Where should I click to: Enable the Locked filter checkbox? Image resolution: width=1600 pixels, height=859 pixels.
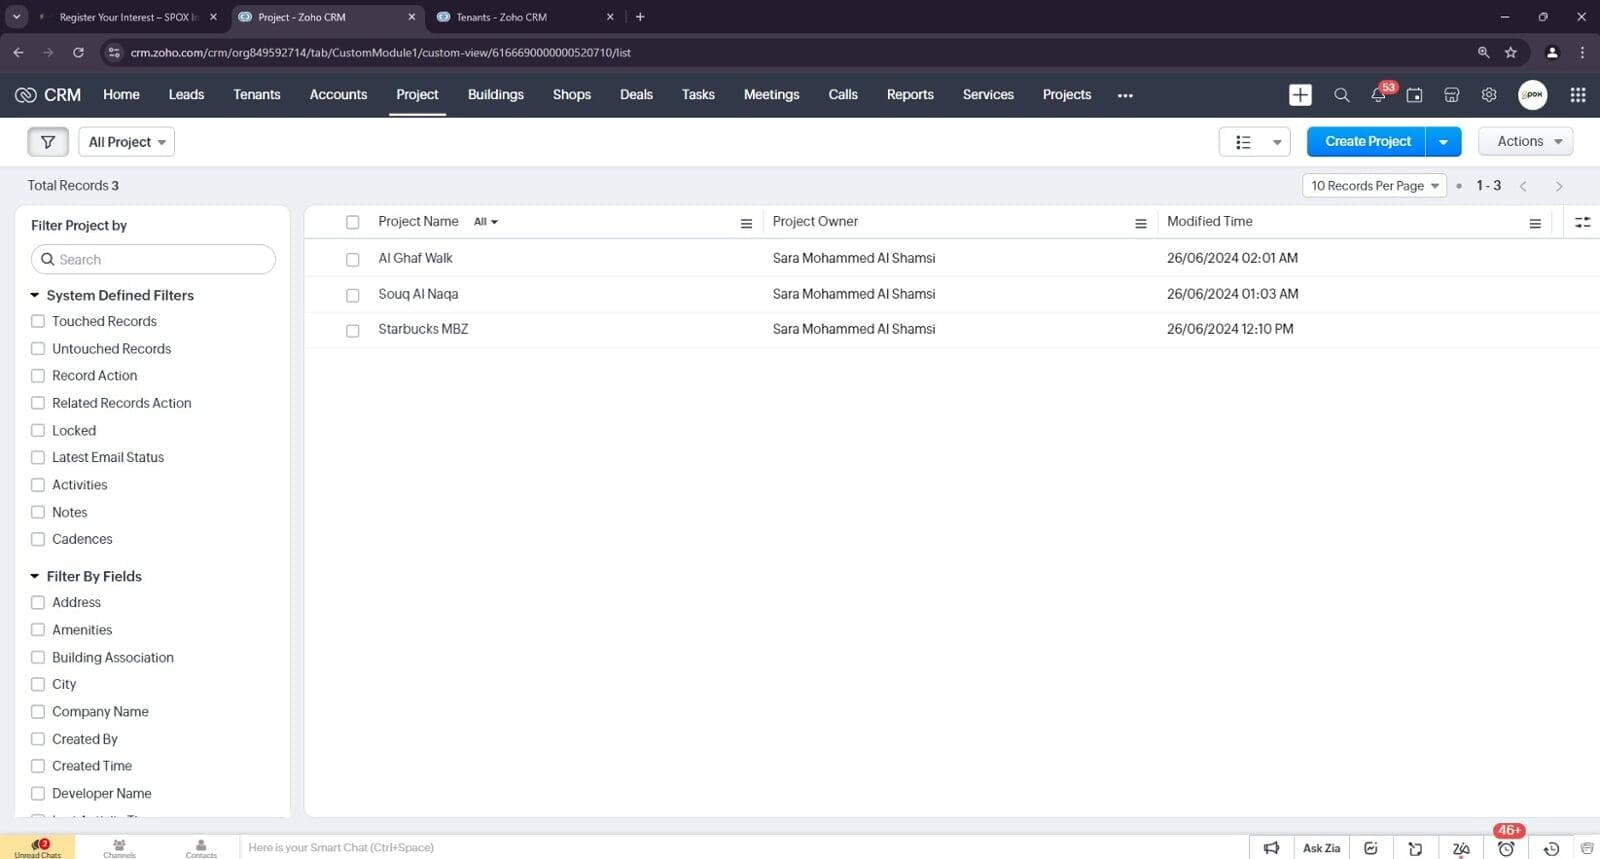click(x=38, y=431)
